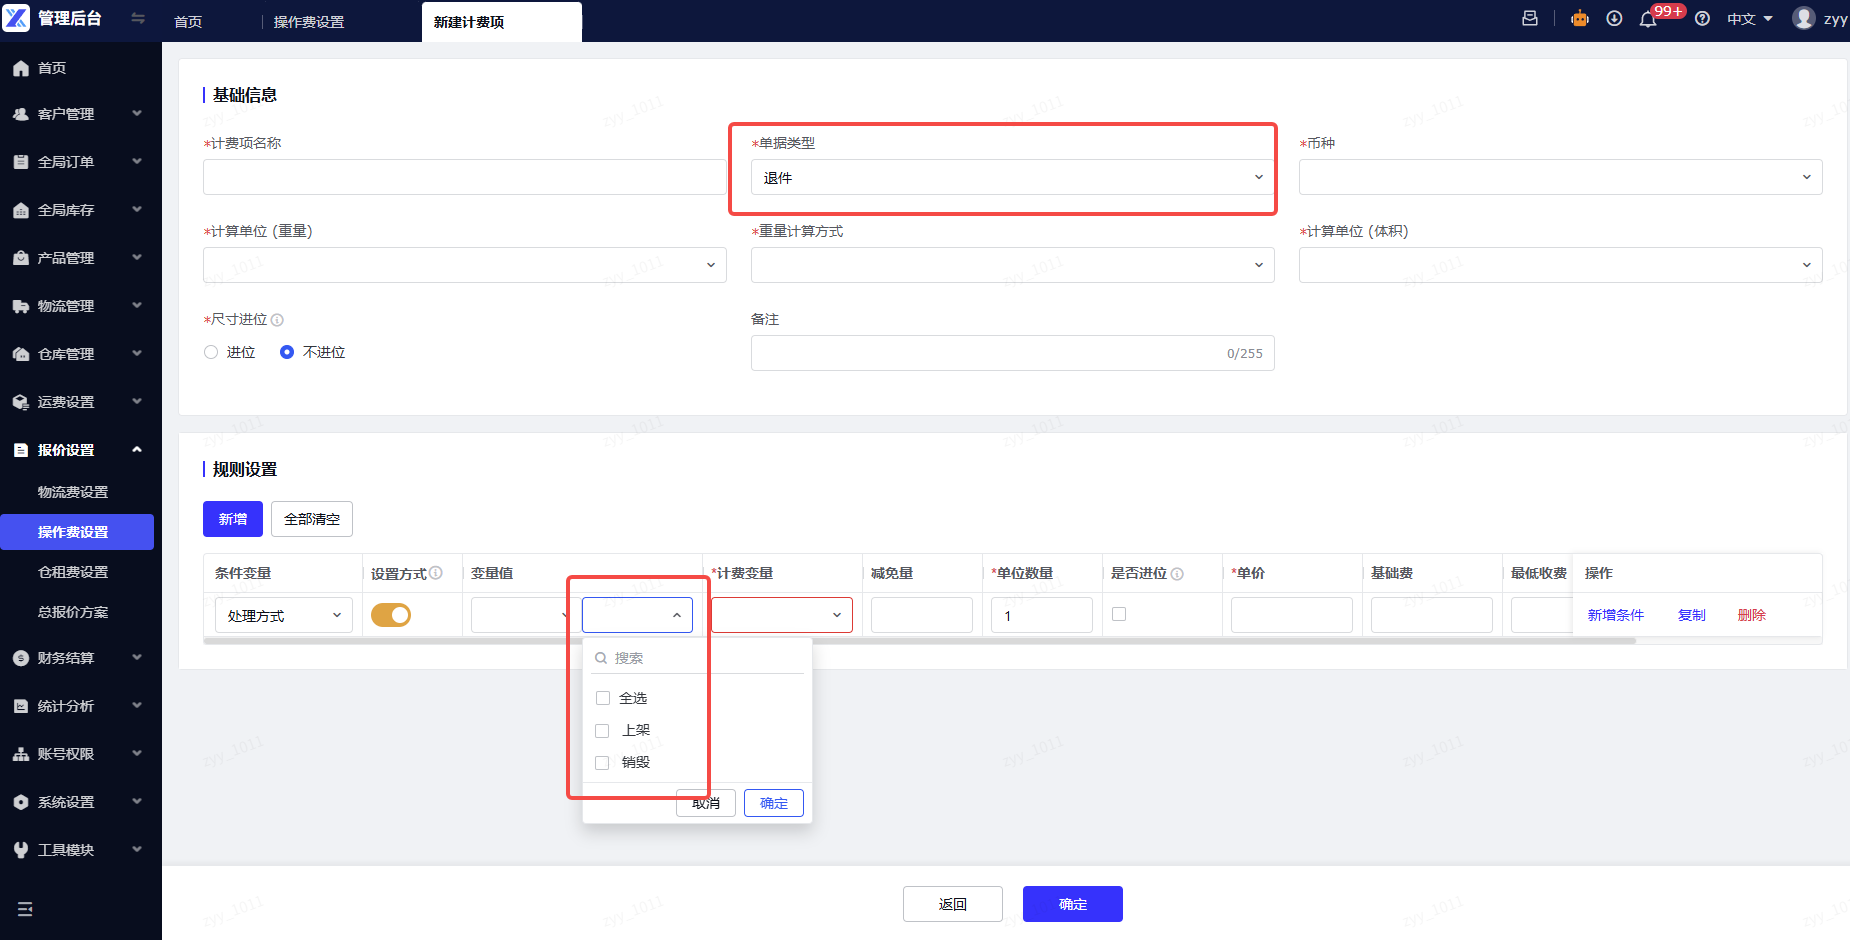
Task: Click the 返回 button
Action: [953, 904]
